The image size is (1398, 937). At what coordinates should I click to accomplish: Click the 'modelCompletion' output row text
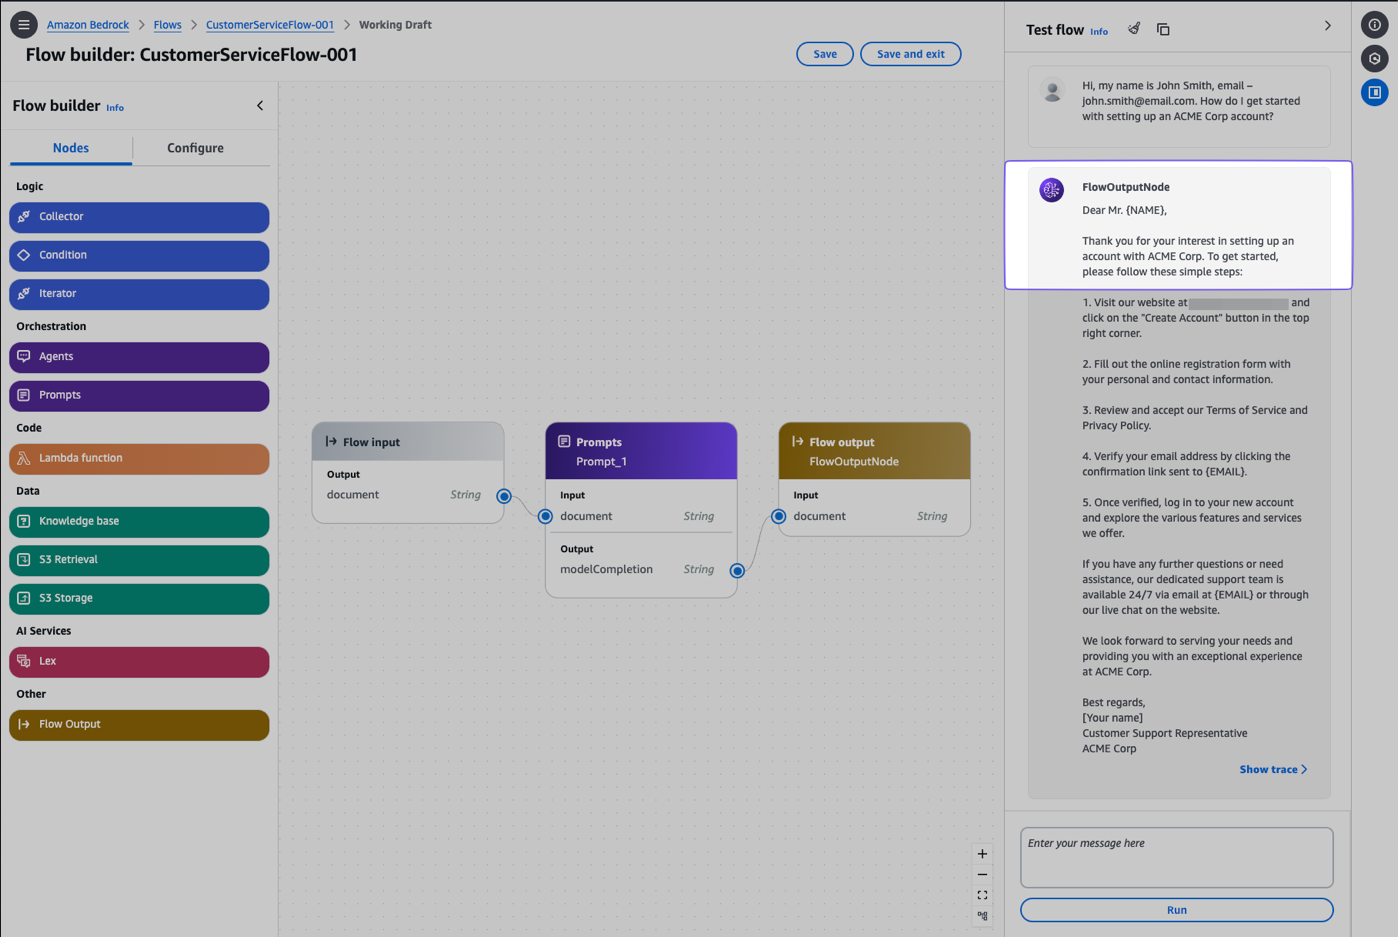(606, 570)
